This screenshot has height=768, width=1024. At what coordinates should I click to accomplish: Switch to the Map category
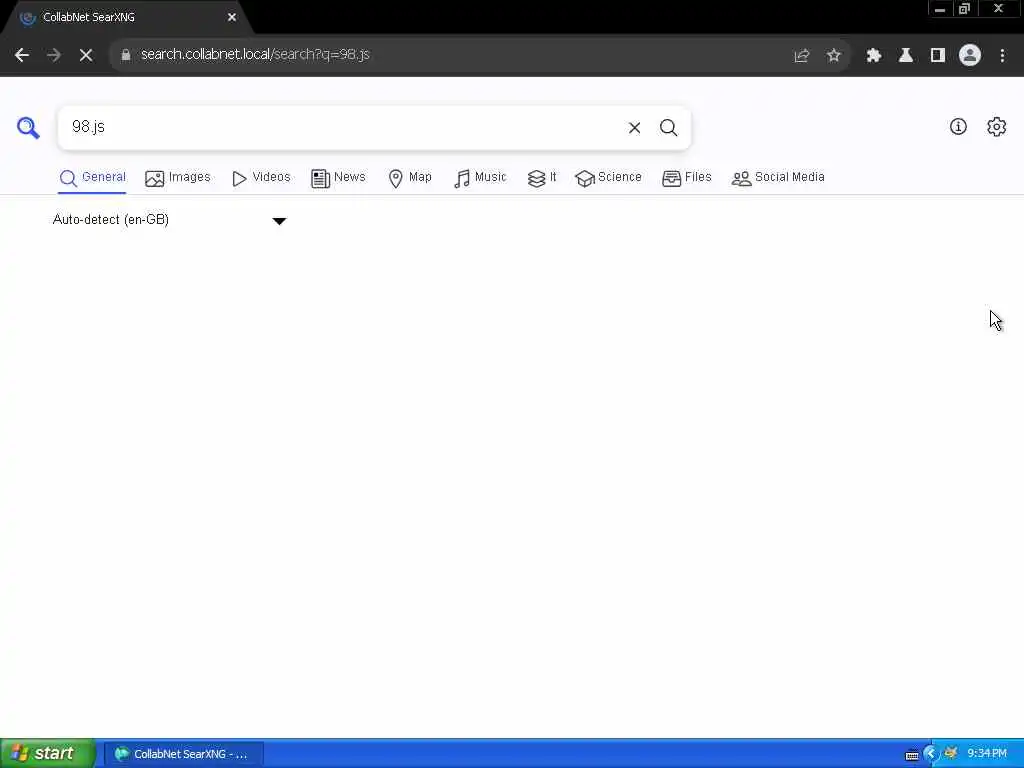click(410, 178)
